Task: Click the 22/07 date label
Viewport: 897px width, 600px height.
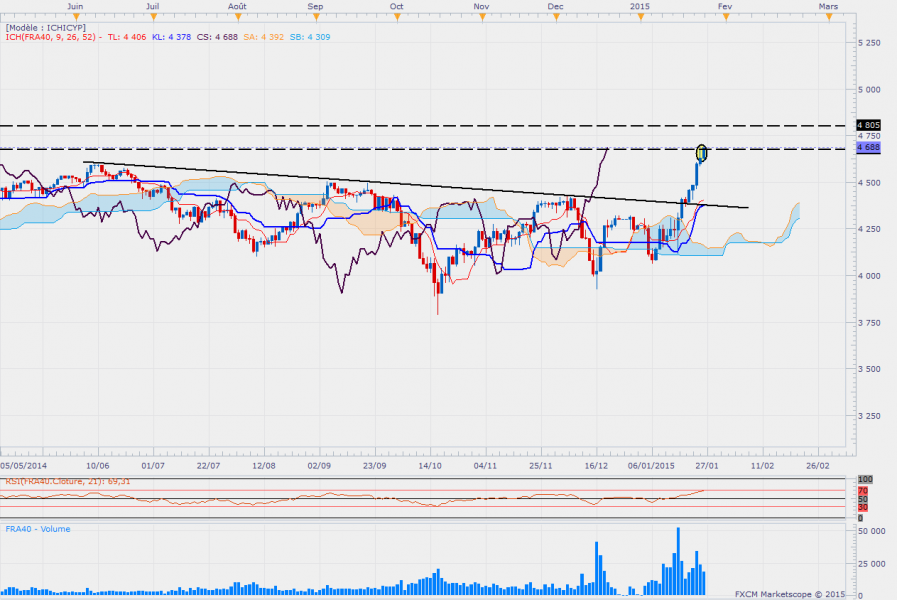Action: point(208,466)
